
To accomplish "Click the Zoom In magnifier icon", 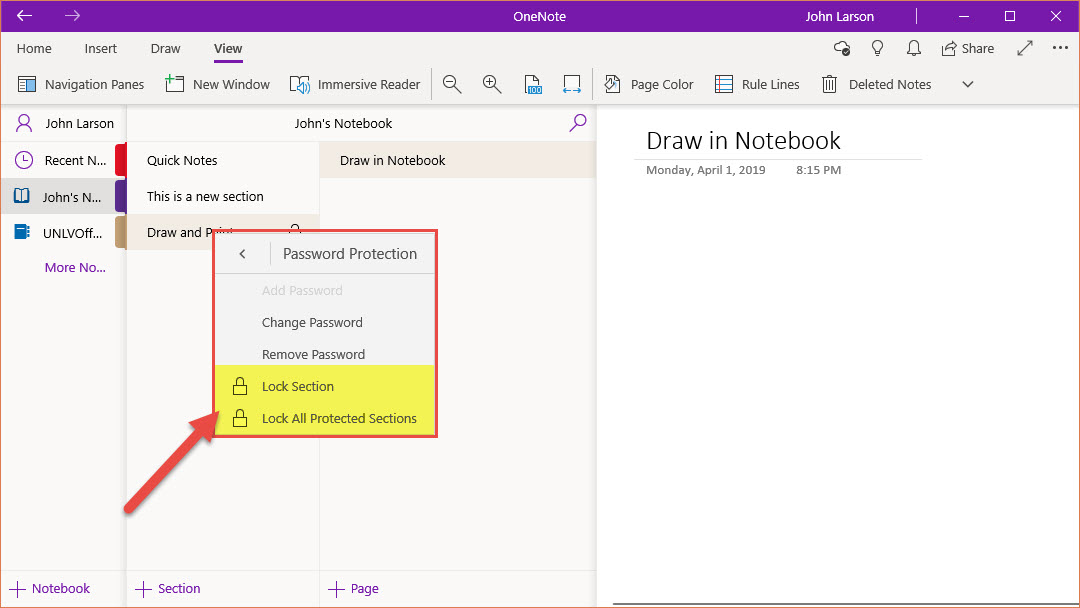I will pos(491,85).
